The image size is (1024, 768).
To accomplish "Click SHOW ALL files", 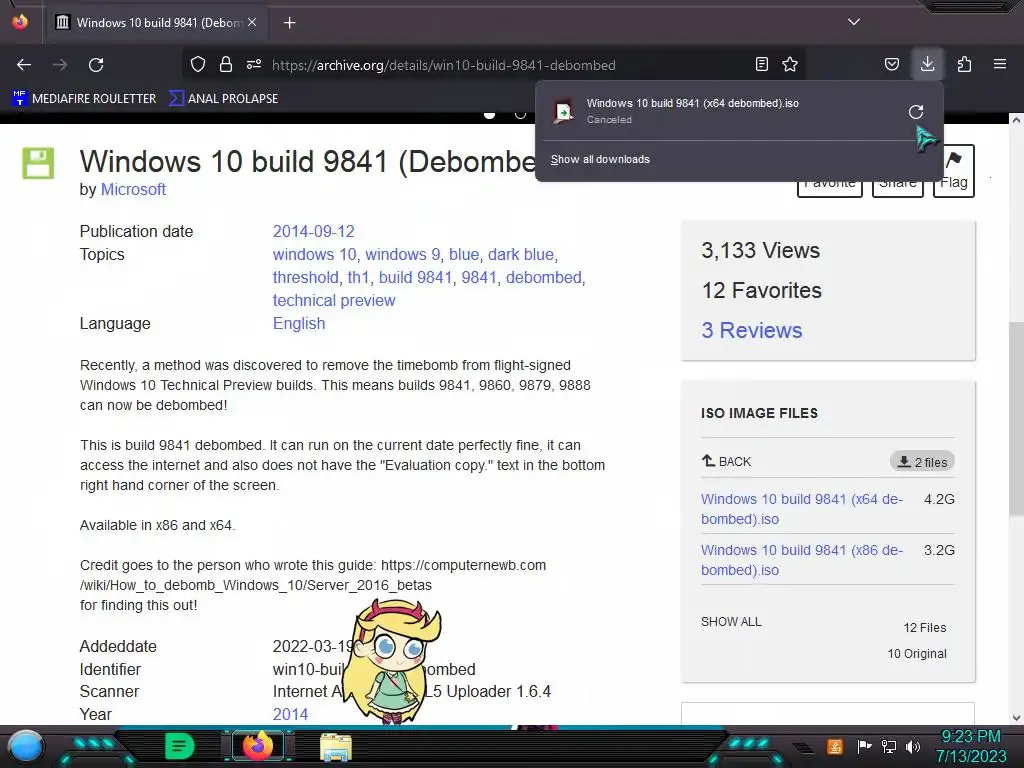I will 731,622.
